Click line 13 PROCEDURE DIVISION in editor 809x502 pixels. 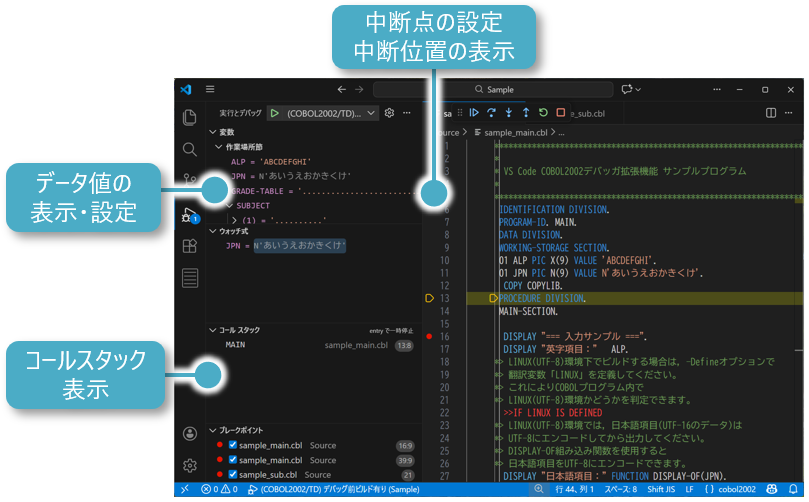(542, 298)
